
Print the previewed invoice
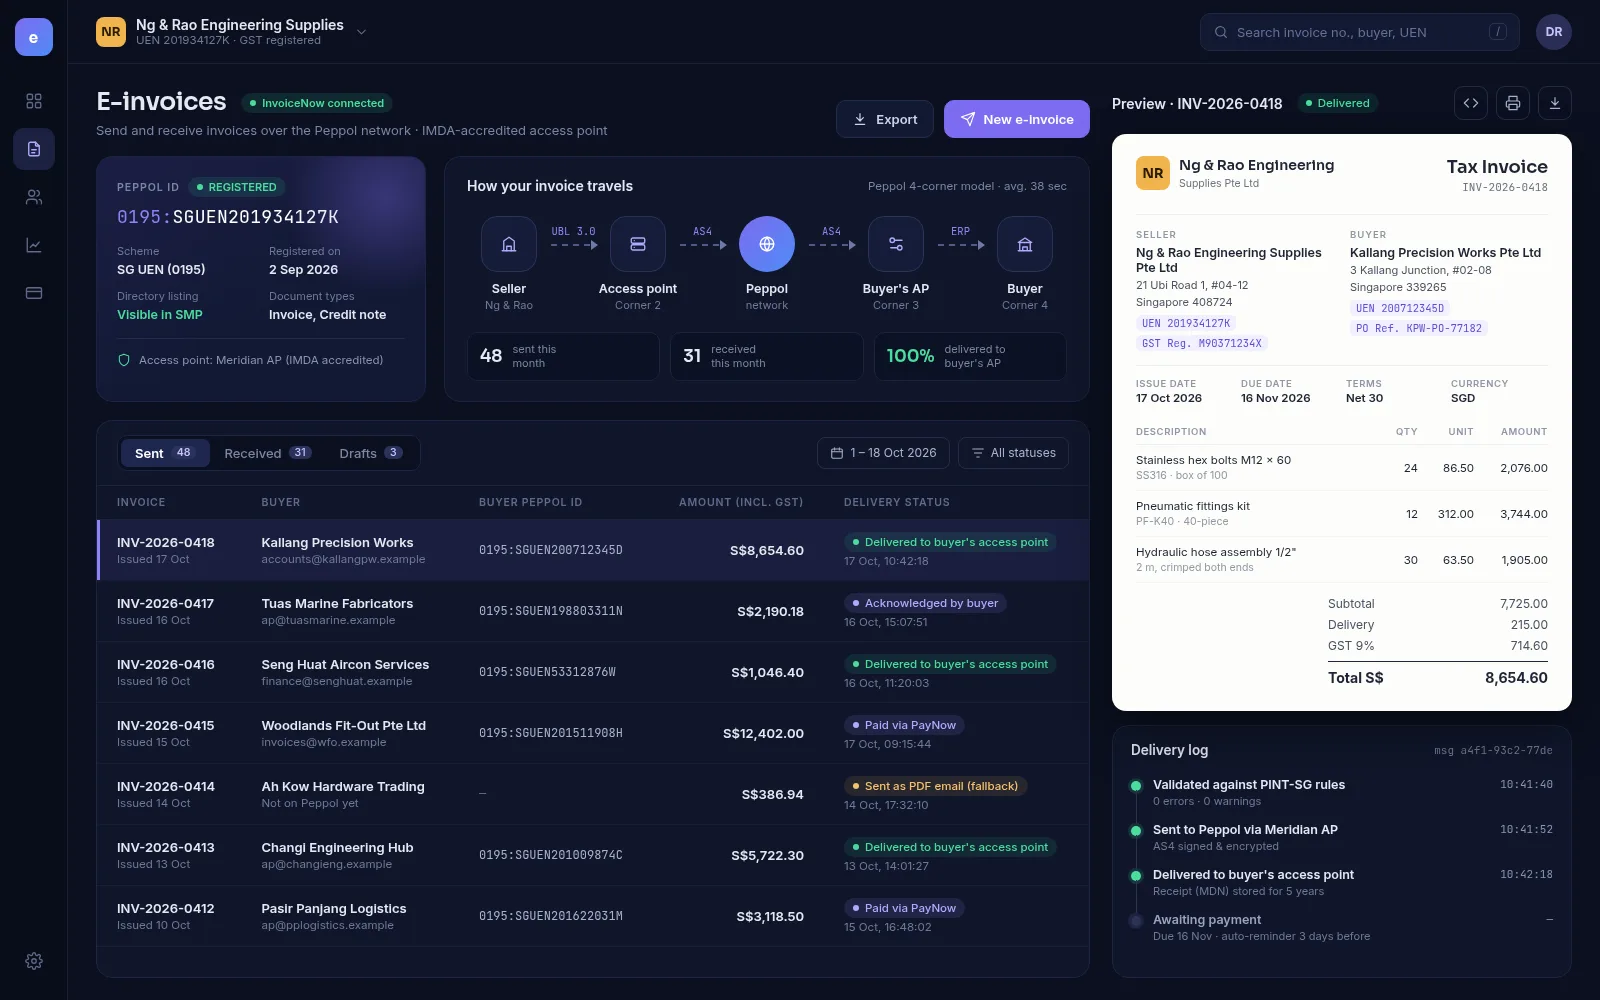pyautogui.click(x=1513, y=103)
